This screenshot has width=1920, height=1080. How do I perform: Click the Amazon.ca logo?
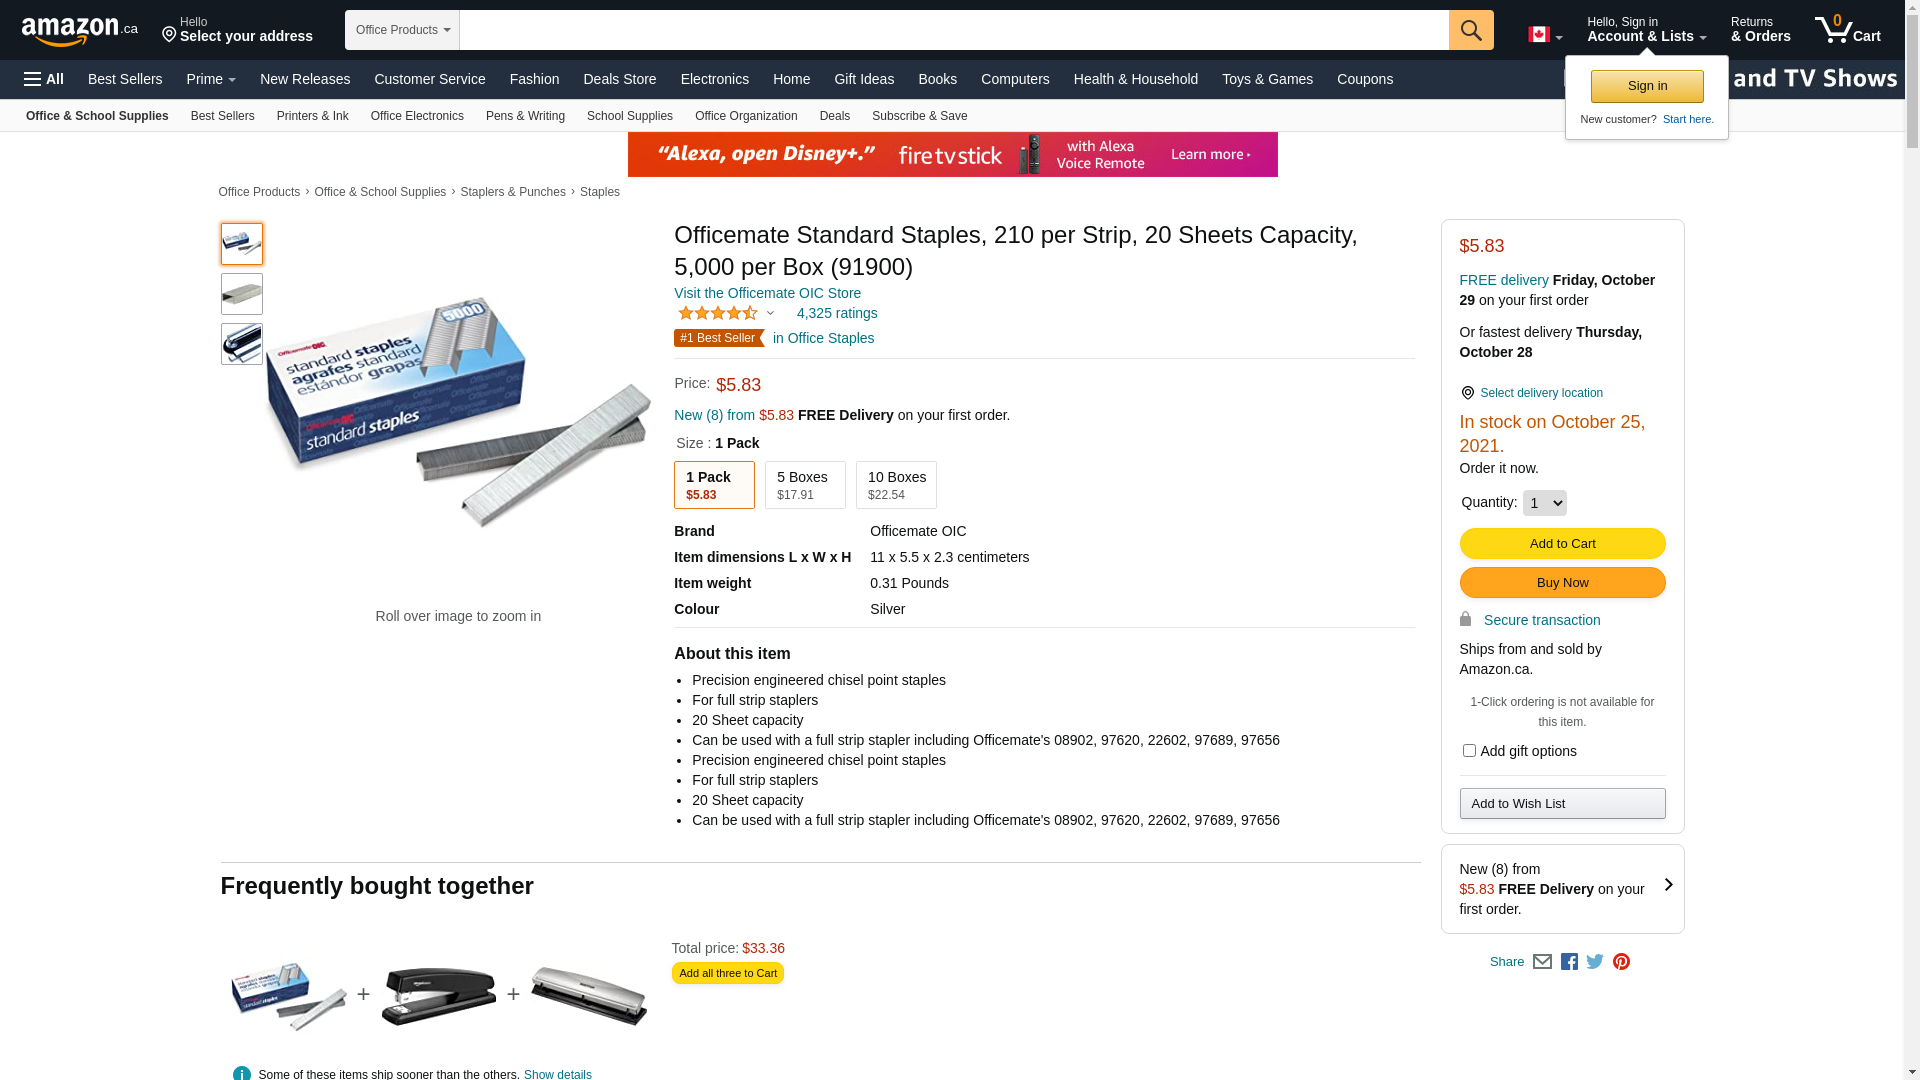[x=79, y=31]
